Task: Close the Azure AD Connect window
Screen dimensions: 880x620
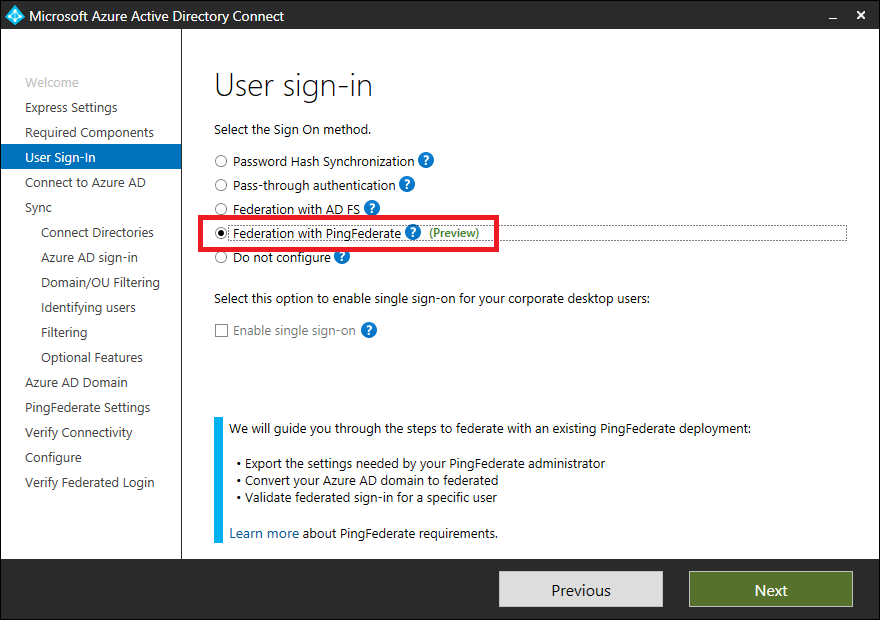Action: pos(861,16)
